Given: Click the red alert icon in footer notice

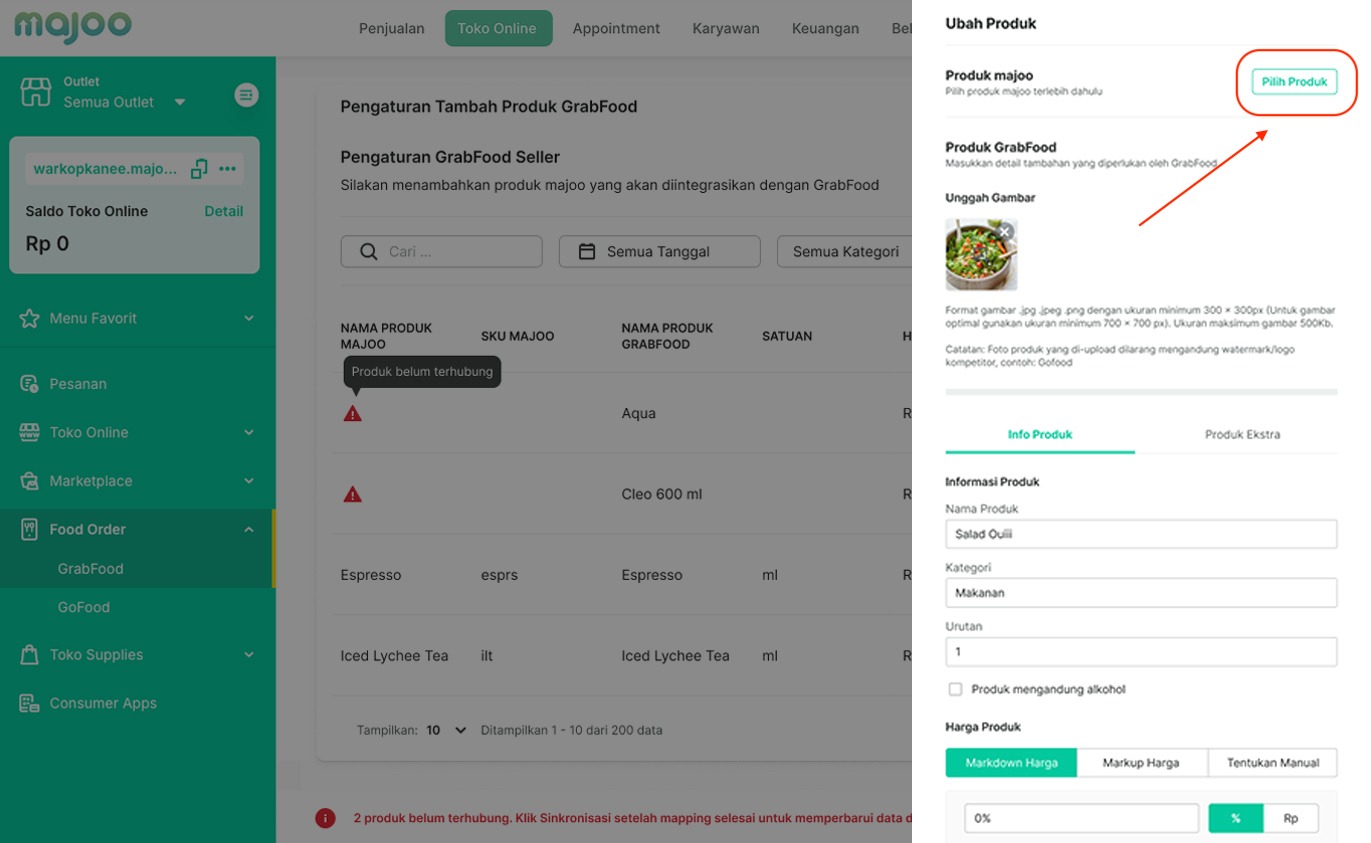Looking at the screenshot, I should coord(325,818).
